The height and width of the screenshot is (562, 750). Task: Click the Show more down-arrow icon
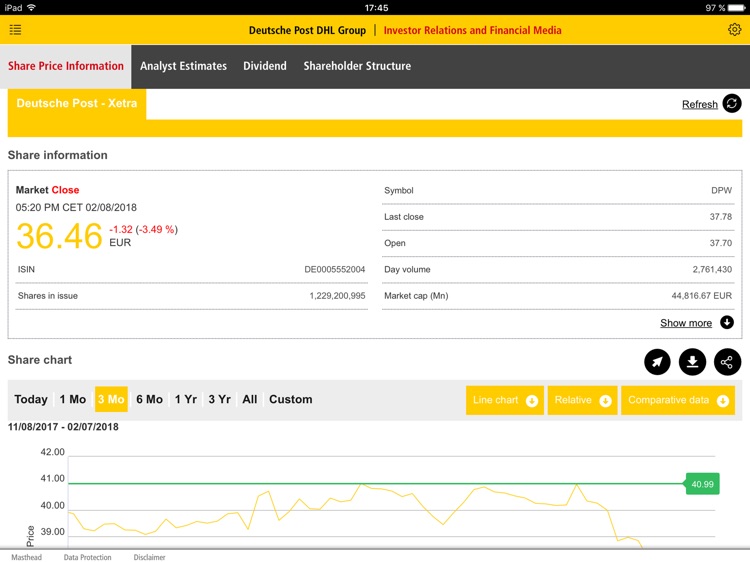pos(727,322)
